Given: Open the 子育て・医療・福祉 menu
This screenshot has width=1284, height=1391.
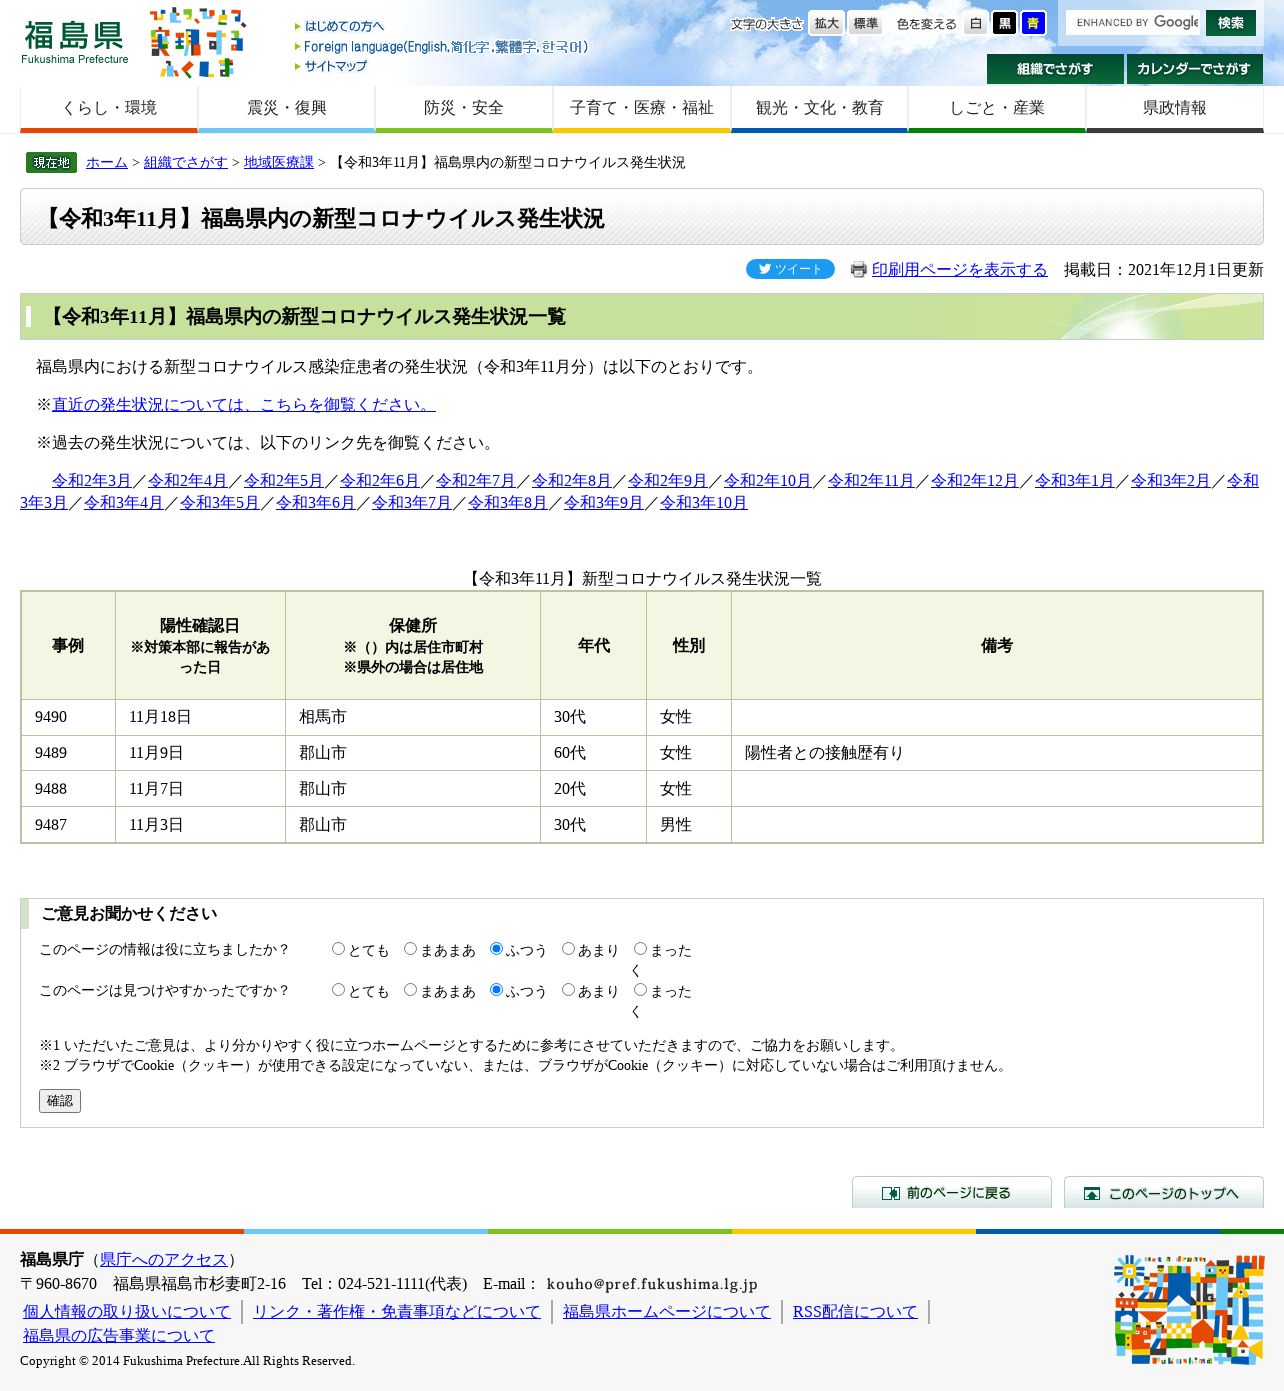Looking at the screenshot, I should [642, 108].
